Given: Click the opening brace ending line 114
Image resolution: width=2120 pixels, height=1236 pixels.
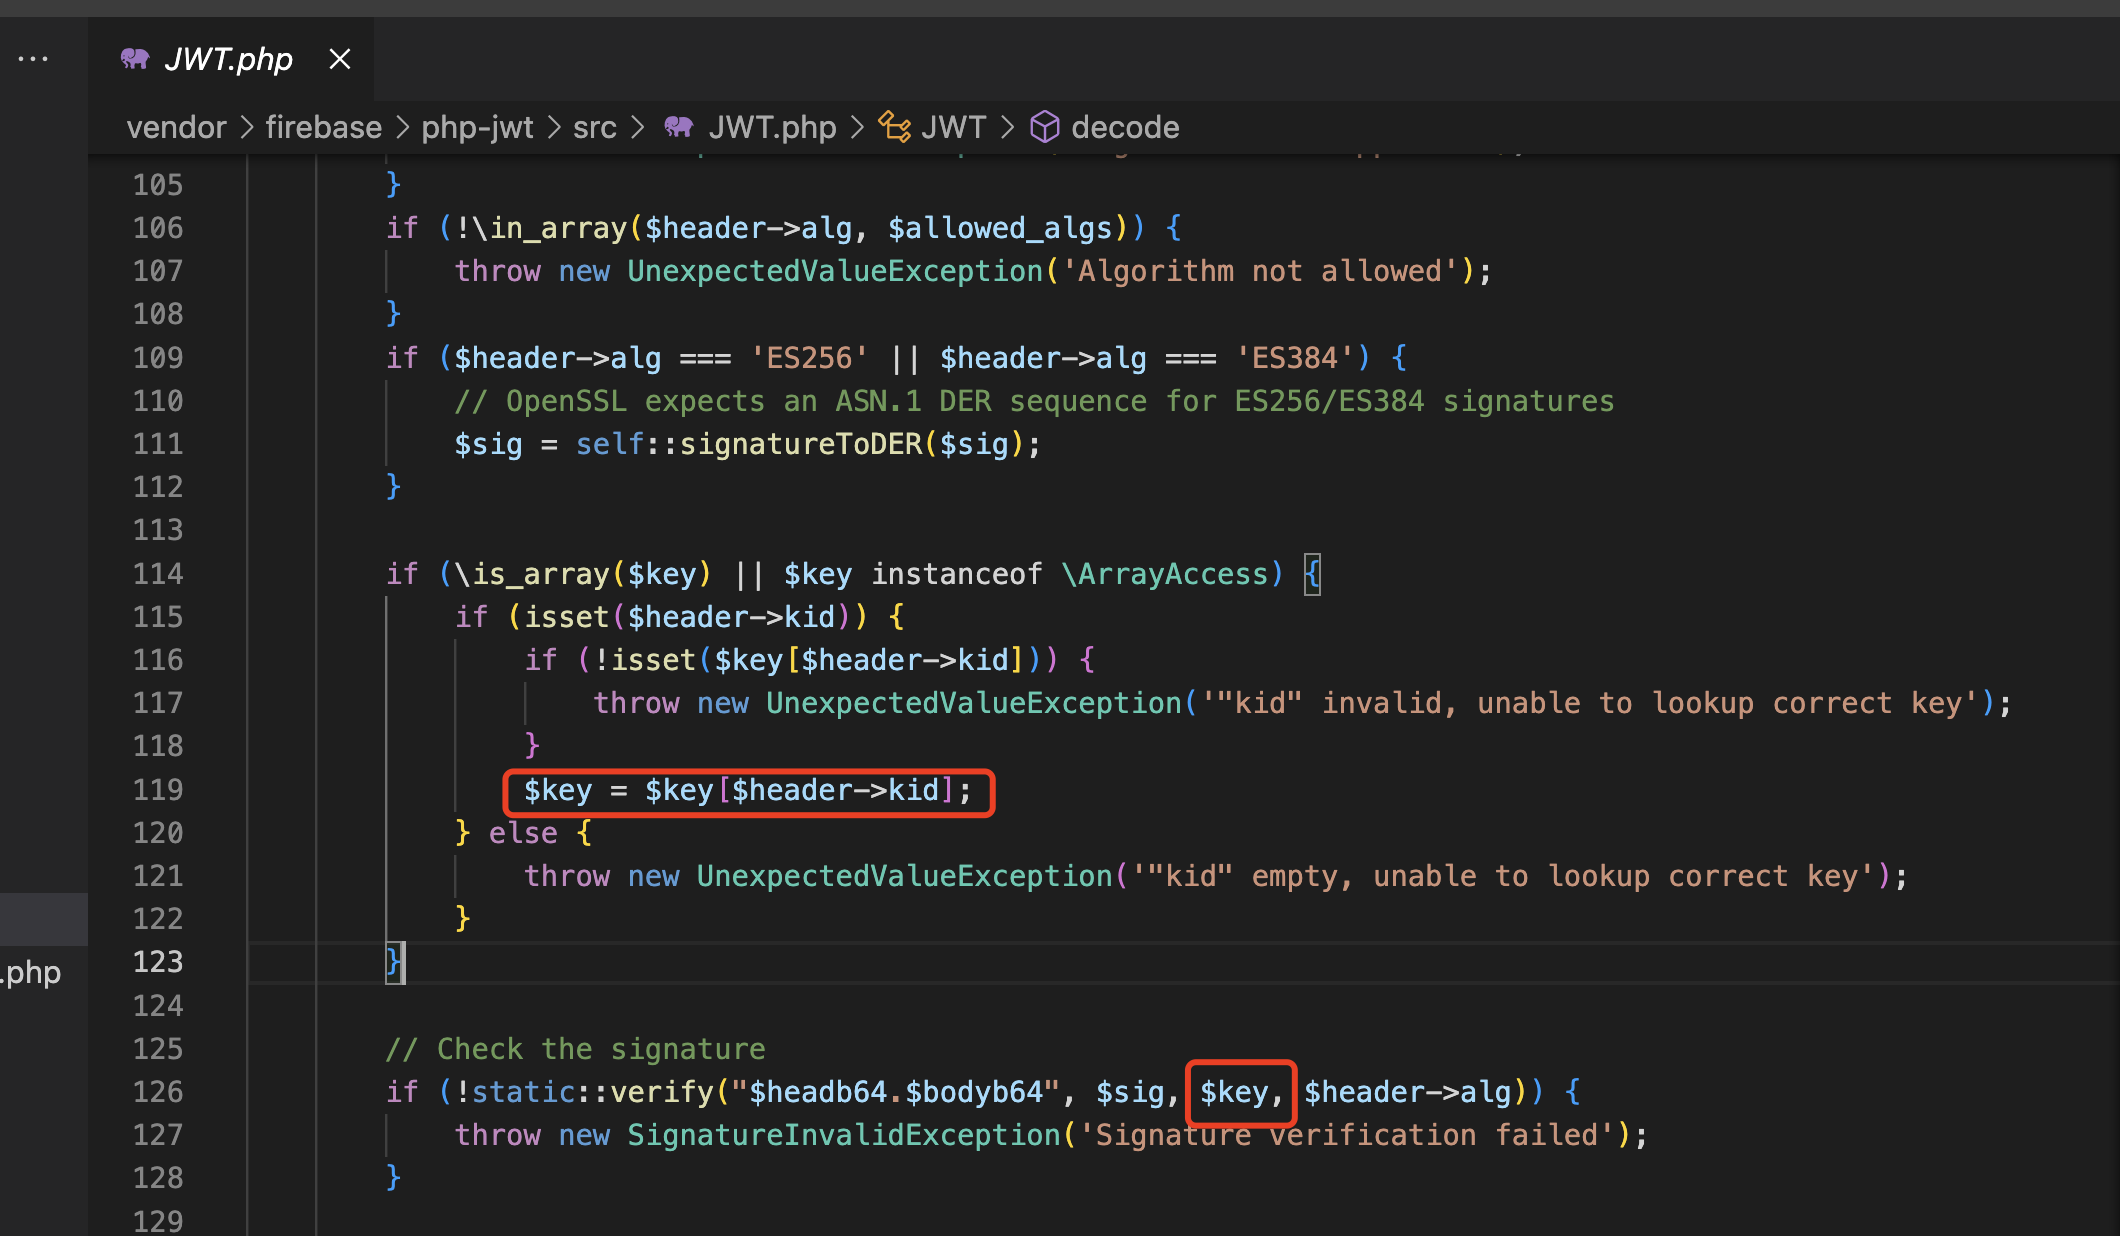Looking at the screenshot, I should click(1312, 574).
